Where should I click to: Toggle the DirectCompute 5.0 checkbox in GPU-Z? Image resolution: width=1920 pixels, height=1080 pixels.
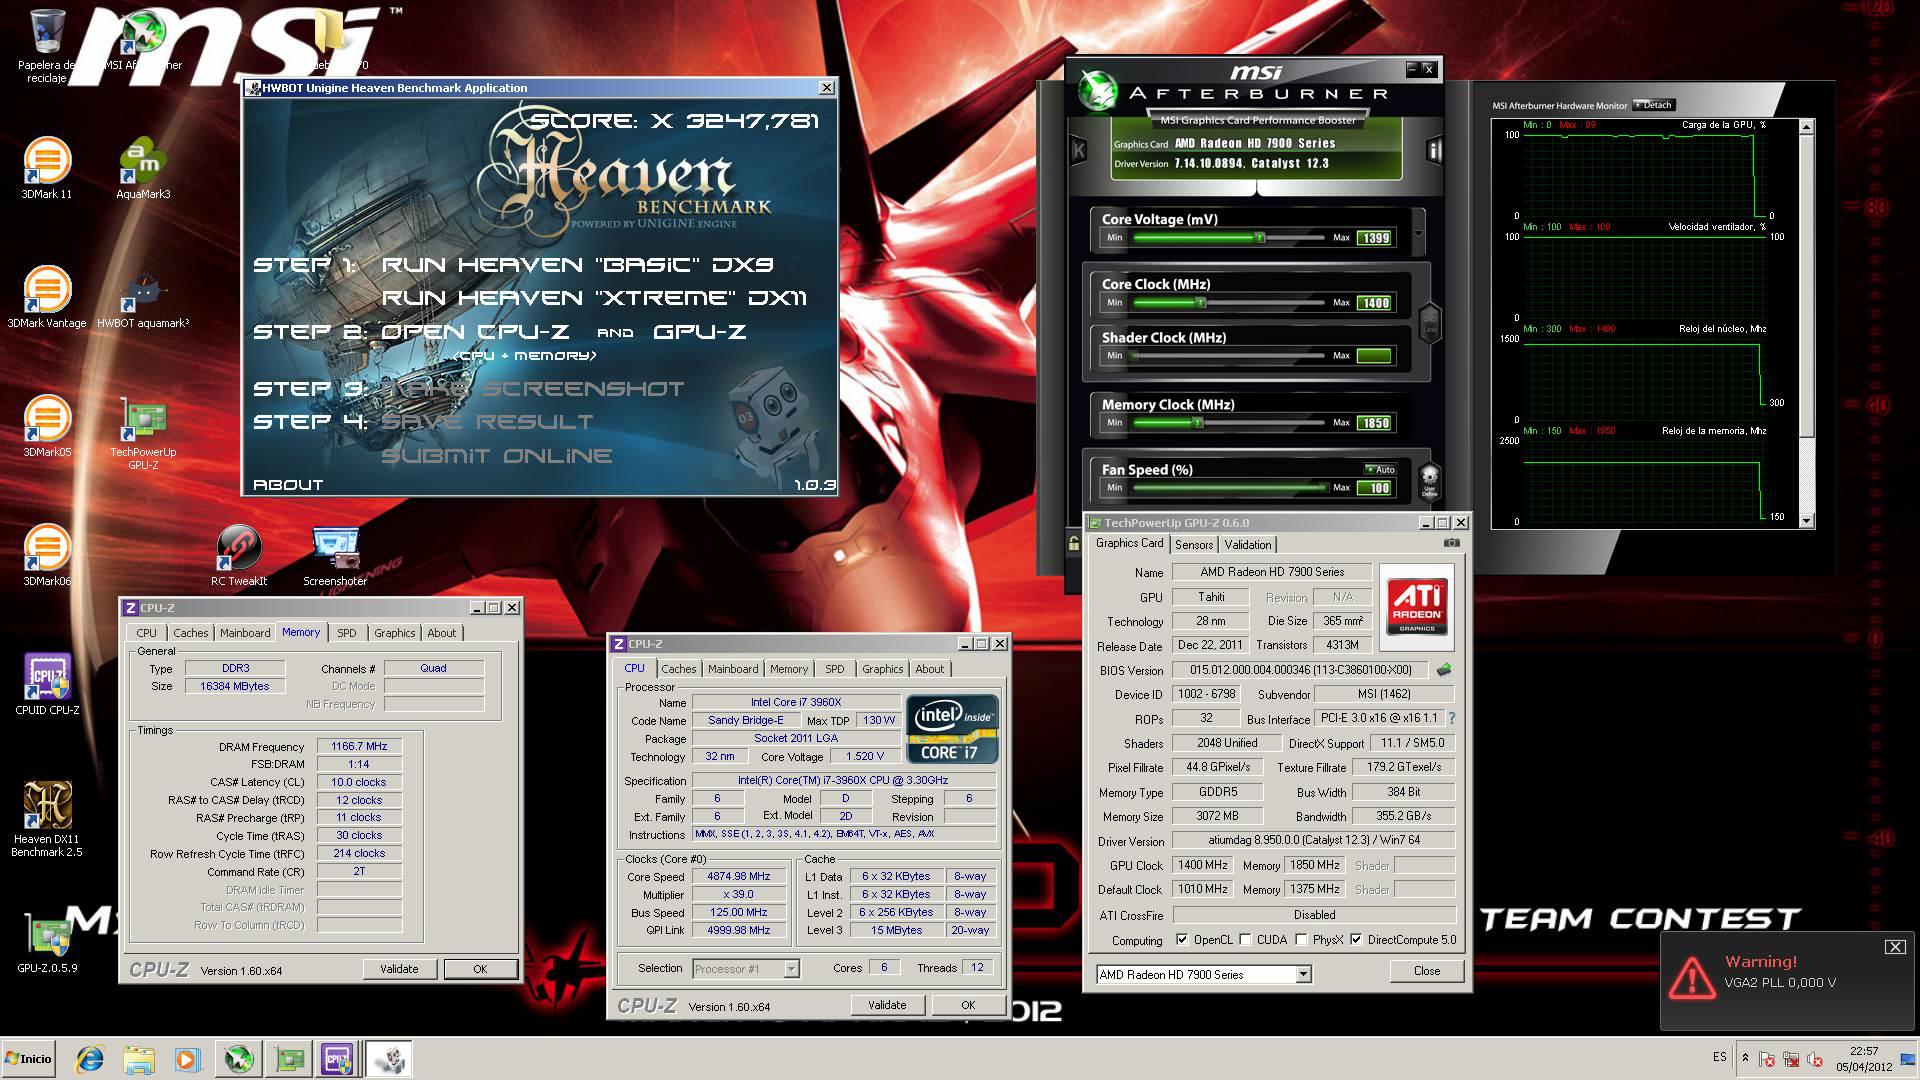(x=1356, y=940)
